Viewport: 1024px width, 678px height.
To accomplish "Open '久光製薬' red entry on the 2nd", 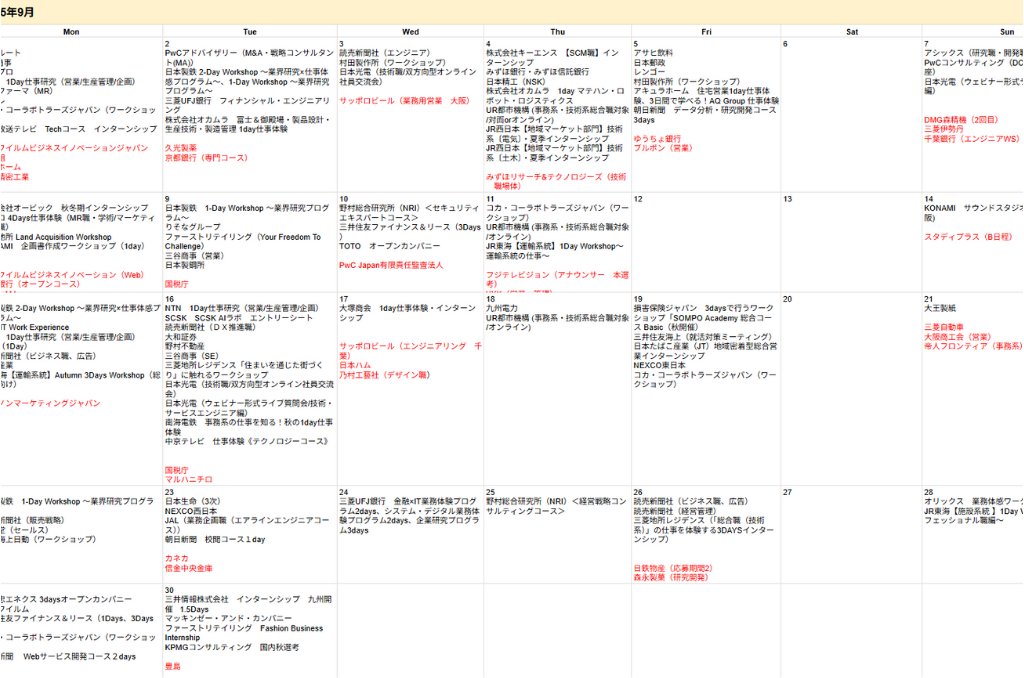I will click(x=180, y=148).
